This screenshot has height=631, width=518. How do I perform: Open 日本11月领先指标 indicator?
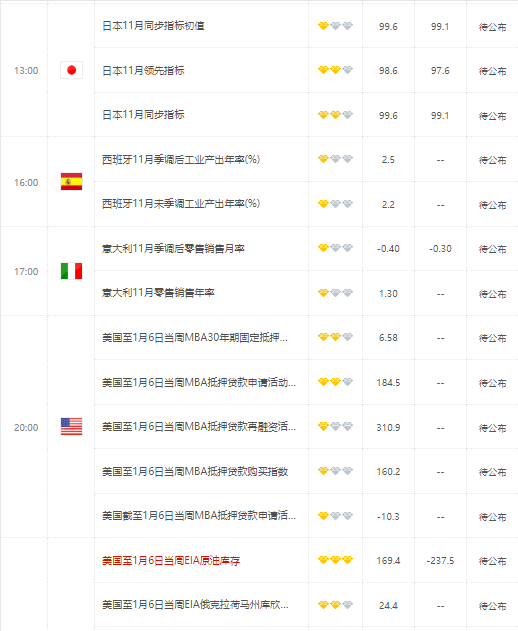pos(143,70)
